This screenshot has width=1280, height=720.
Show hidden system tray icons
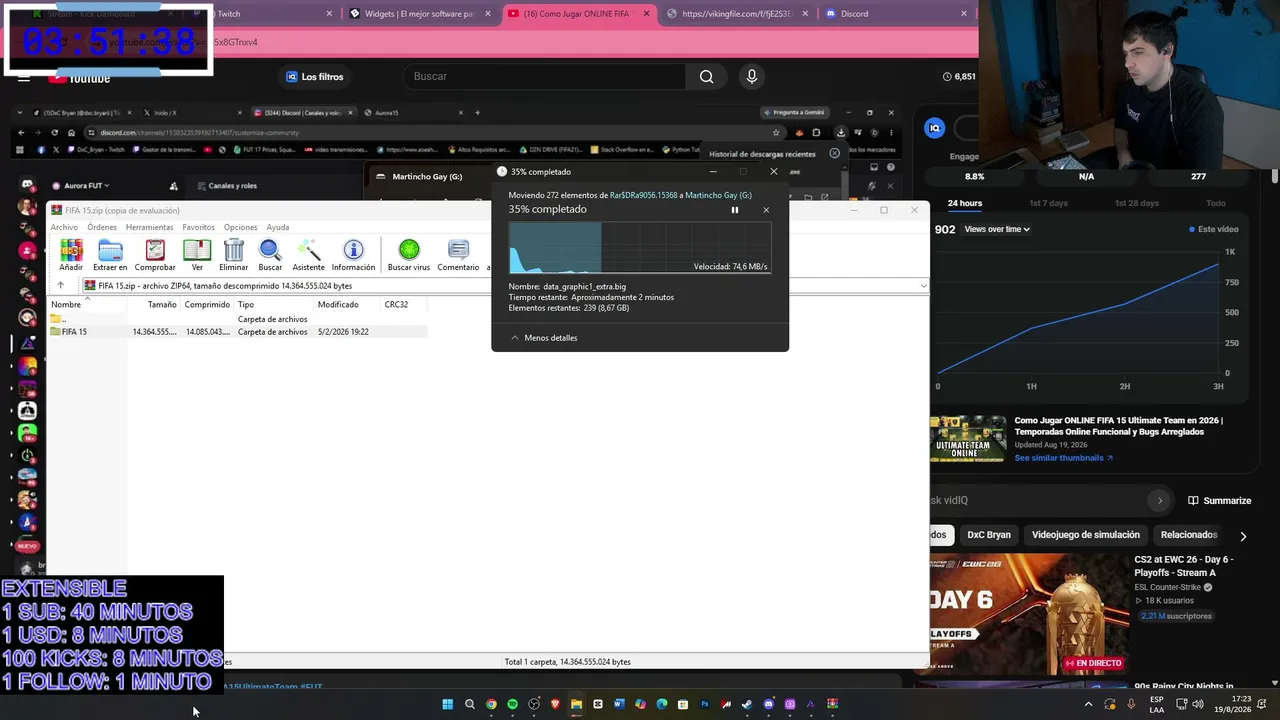point(1089,704)
